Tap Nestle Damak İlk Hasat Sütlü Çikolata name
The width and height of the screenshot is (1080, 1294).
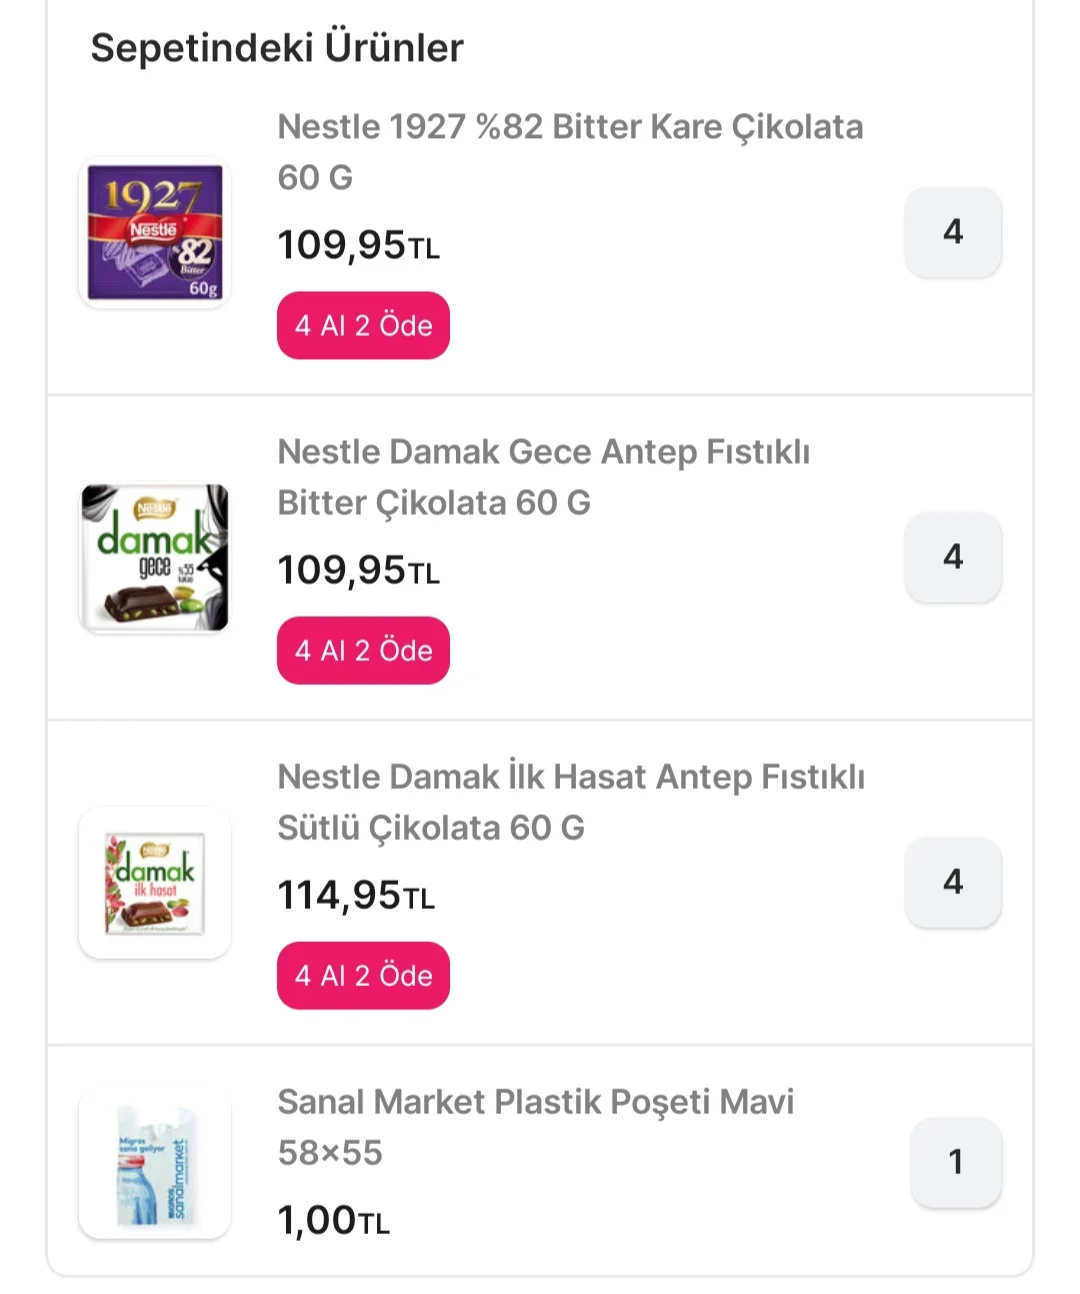pyautogui.click(x=571, y=802)
